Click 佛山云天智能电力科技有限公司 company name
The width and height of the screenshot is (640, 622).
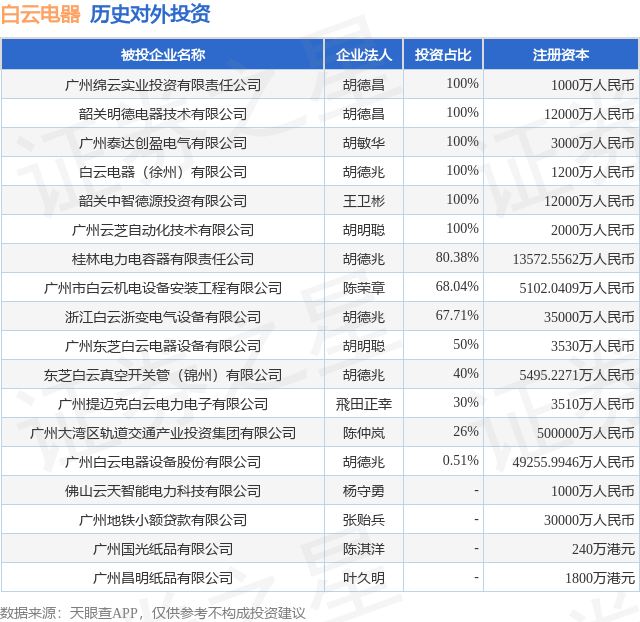pyautogui.click(x=163, y=491)
